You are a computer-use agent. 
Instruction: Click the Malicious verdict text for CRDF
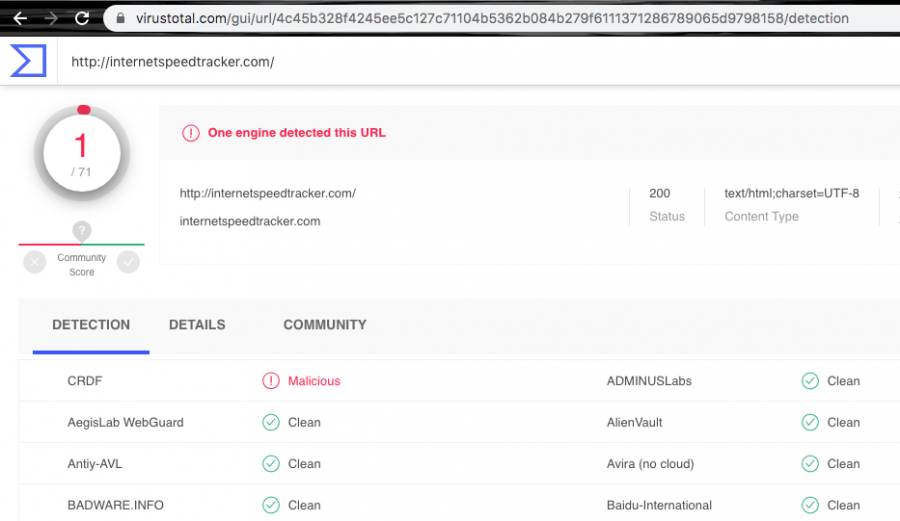[x=314, y=381]
